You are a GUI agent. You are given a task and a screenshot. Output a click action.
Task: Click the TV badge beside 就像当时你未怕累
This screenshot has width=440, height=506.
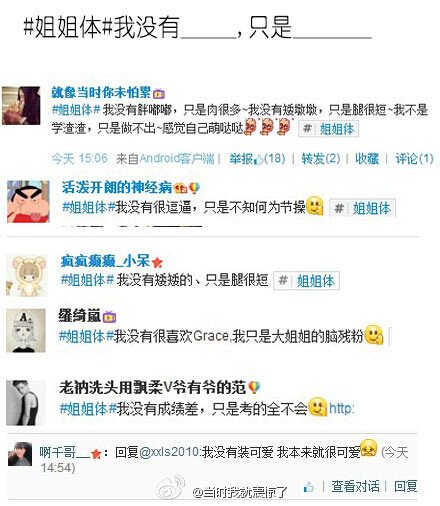tap(159, 94)
